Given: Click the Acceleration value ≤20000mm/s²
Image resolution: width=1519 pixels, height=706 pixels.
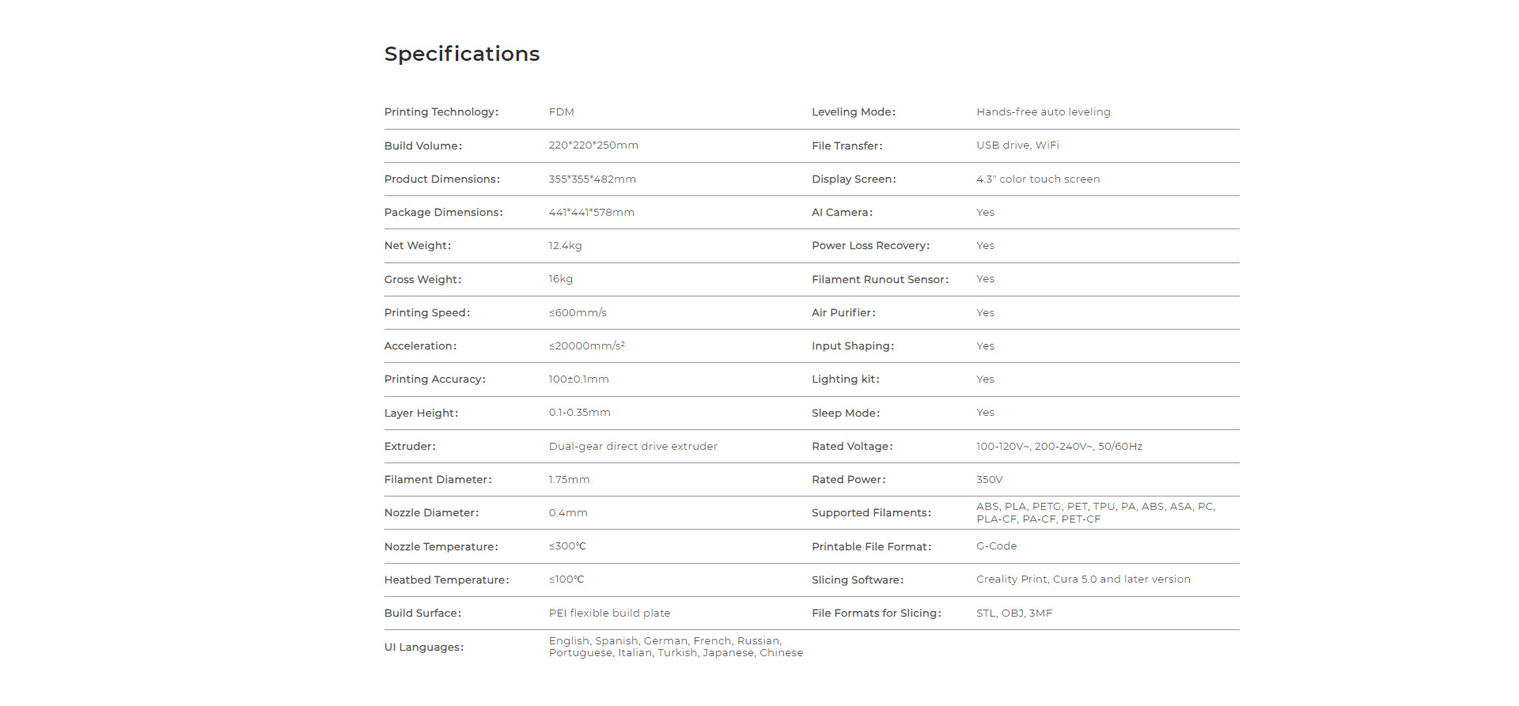Looking at the screenshot, I should [x=587, y=346].
